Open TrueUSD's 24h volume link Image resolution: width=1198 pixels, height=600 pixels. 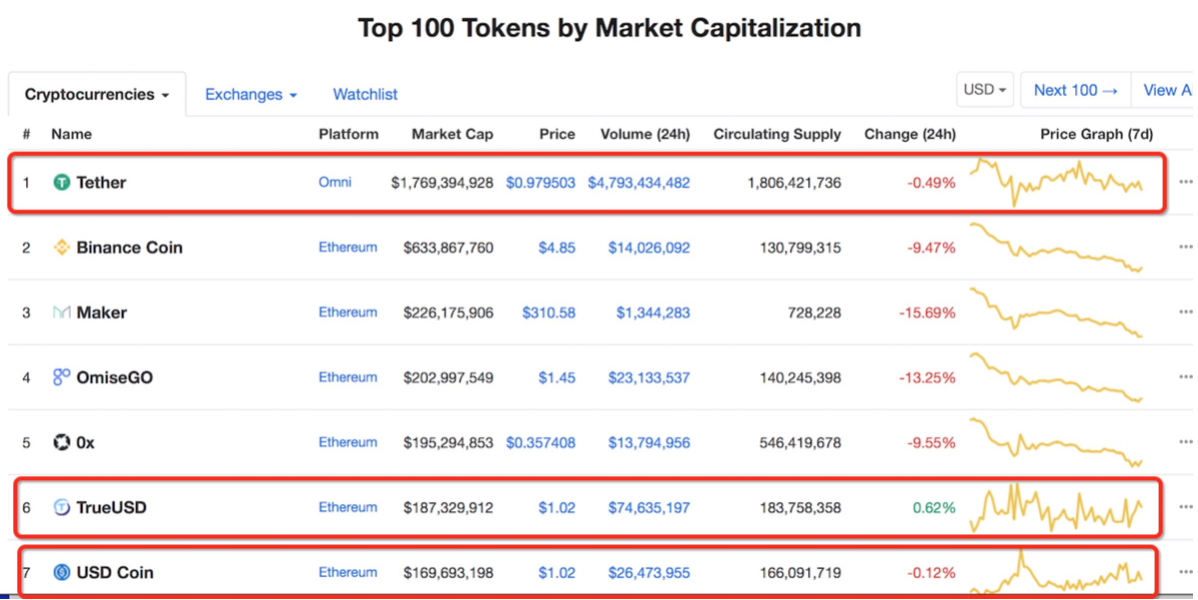pos(648,507)
